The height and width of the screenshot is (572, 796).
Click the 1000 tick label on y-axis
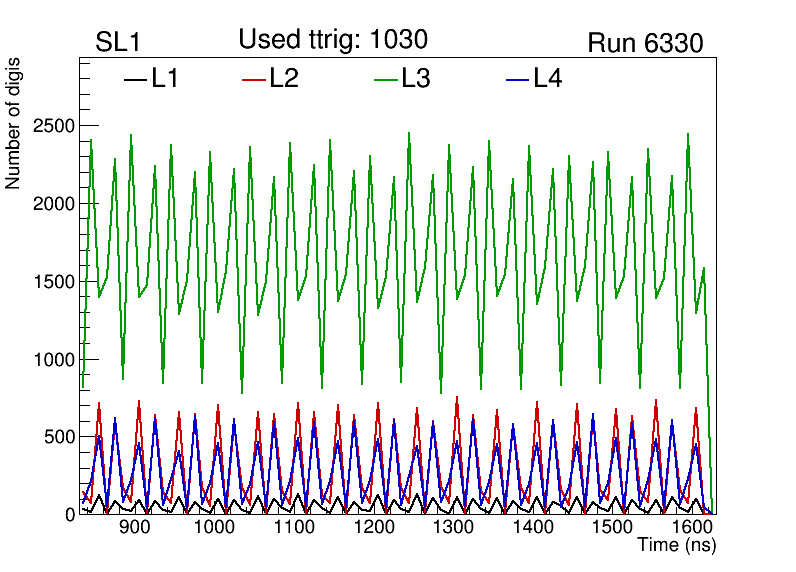pos(52,360)
